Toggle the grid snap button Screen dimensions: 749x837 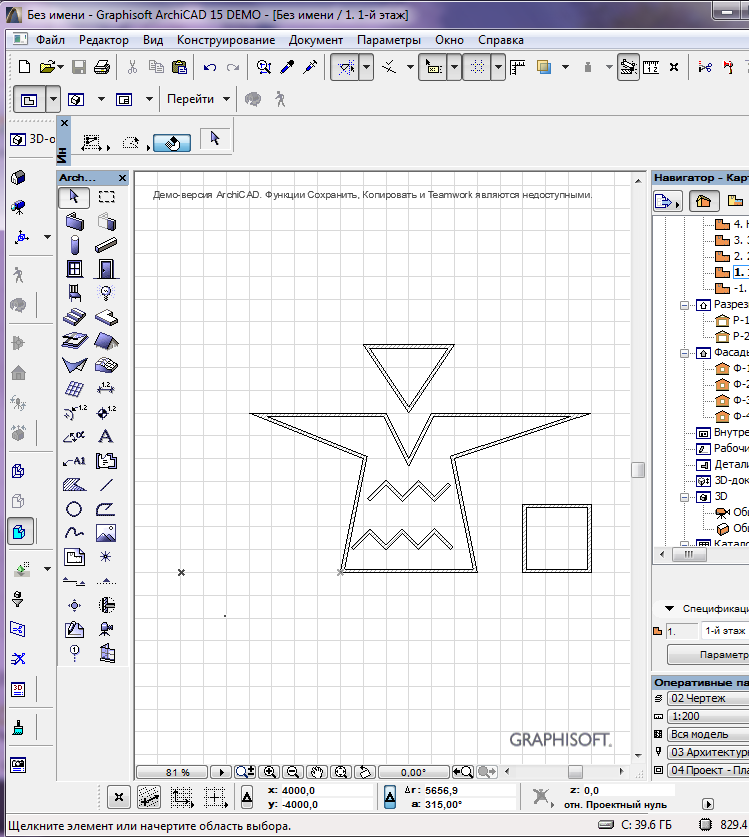click(477, 67)
